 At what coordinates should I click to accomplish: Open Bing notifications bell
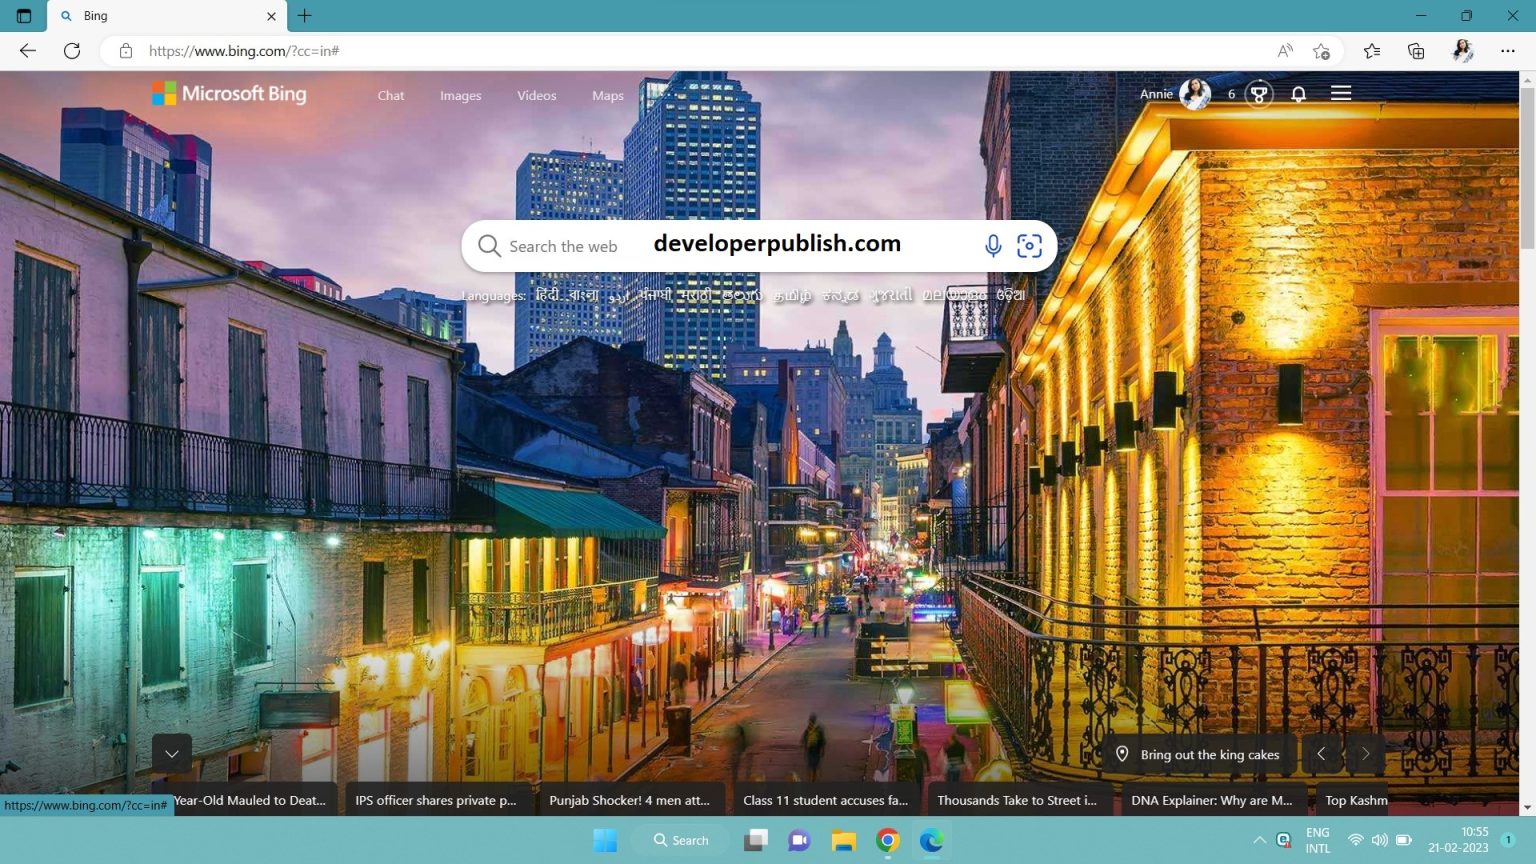pos(1298,94)
